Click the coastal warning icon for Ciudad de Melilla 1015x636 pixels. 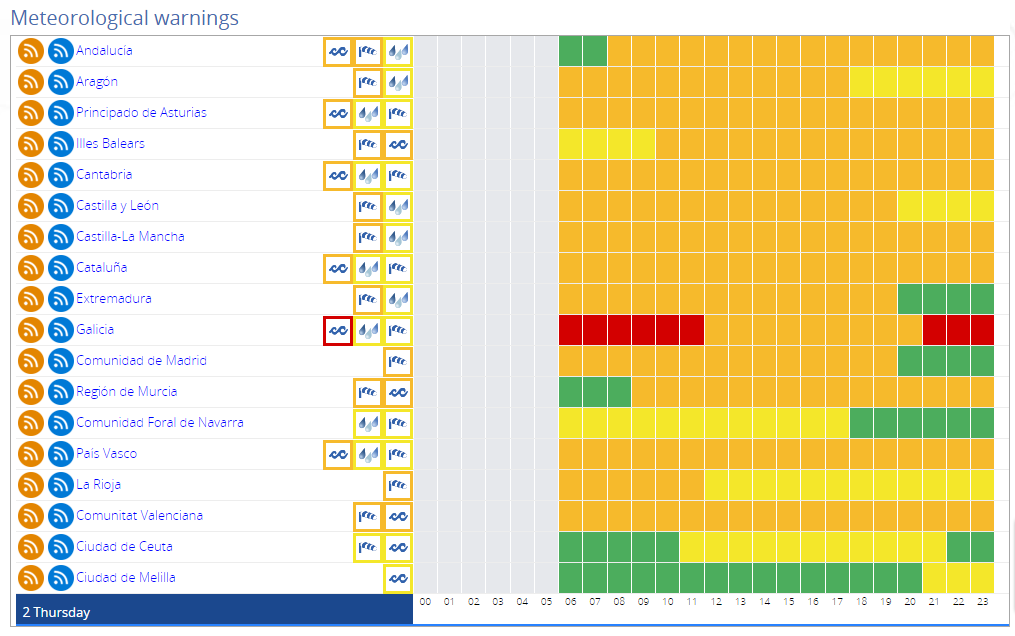click(398, 578)
